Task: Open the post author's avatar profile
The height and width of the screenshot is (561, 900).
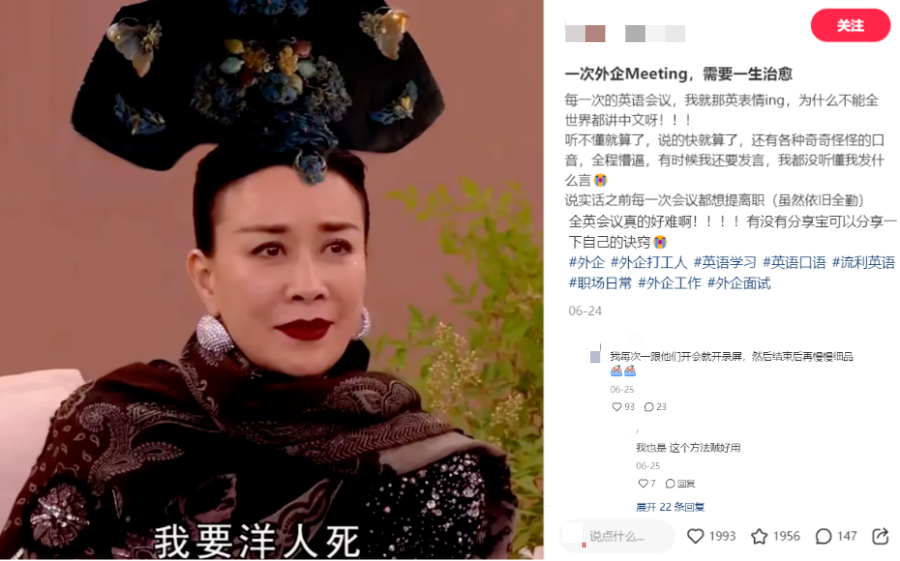Action: [x=585, y=33]
